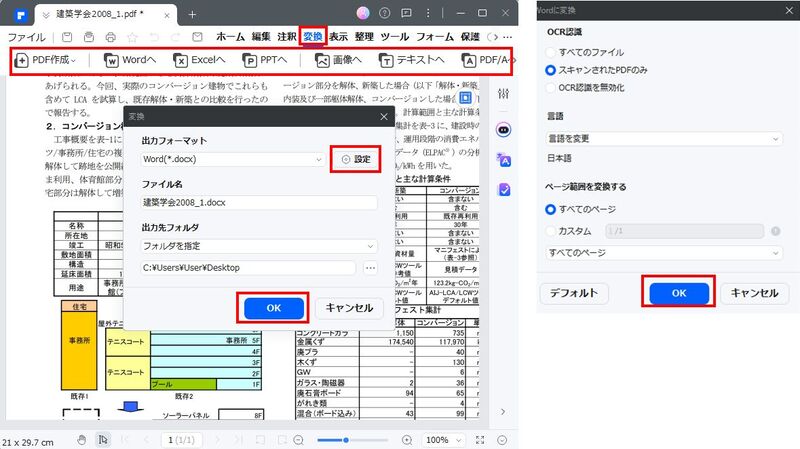
Task: Expand the tab list chevron beside document tab
Action: [46, 15]
